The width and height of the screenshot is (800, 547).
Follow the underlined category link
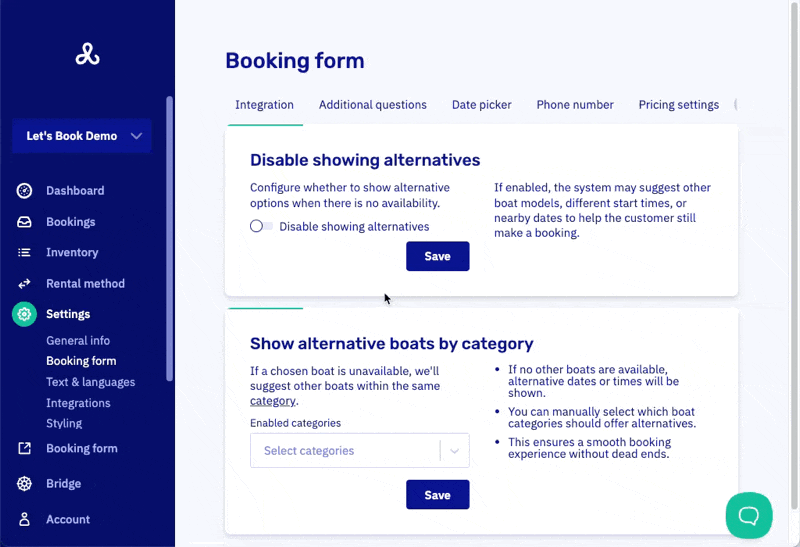click(272, 400)
